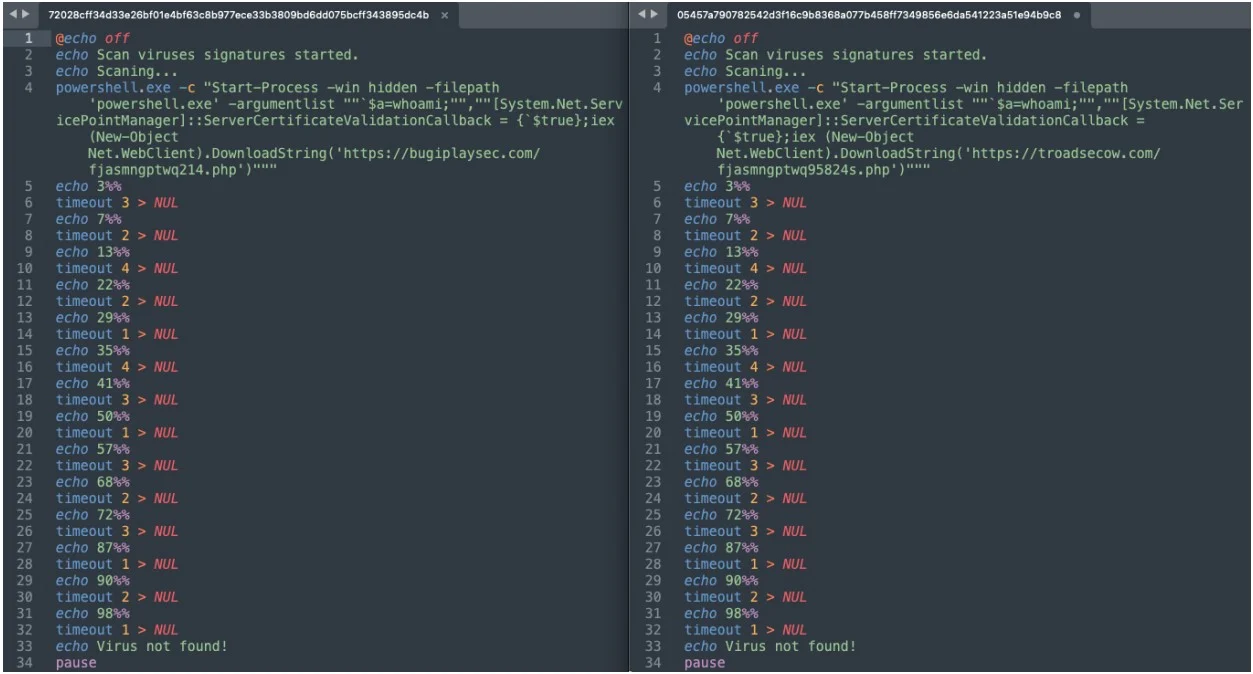Click 'echo 7%%' in the right pane
Image resolution: width=1253 pixels, height=674 pixels.
(716, 219)
